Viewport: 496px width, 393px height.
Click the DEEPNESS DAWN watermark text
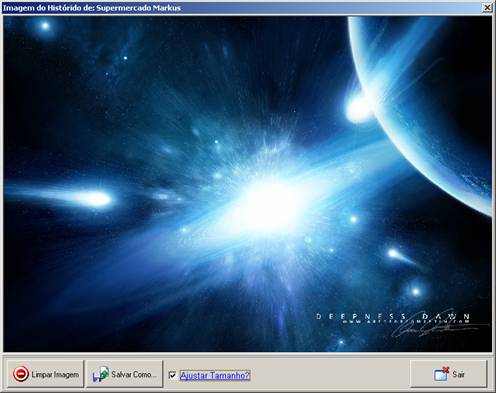[393, 316]
